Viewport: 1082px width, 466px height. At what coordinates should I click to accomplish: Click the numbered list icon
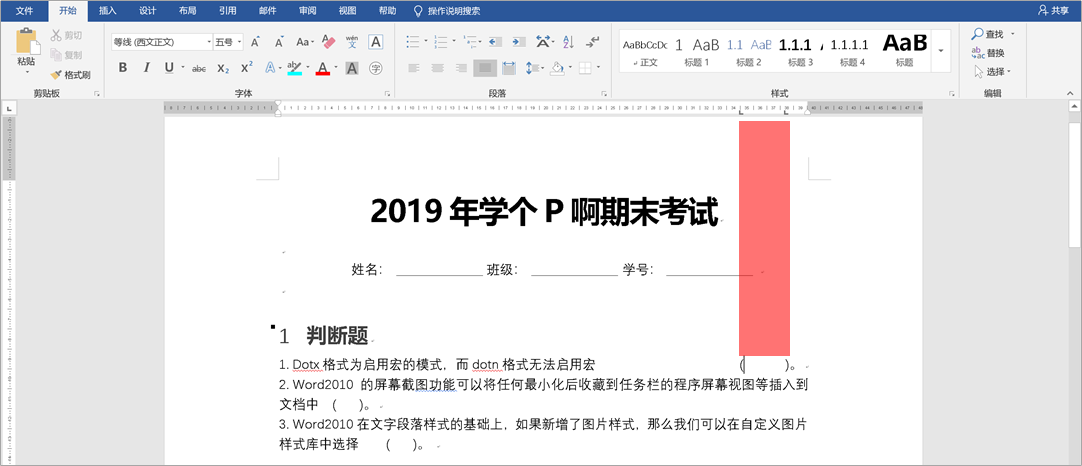442,42
